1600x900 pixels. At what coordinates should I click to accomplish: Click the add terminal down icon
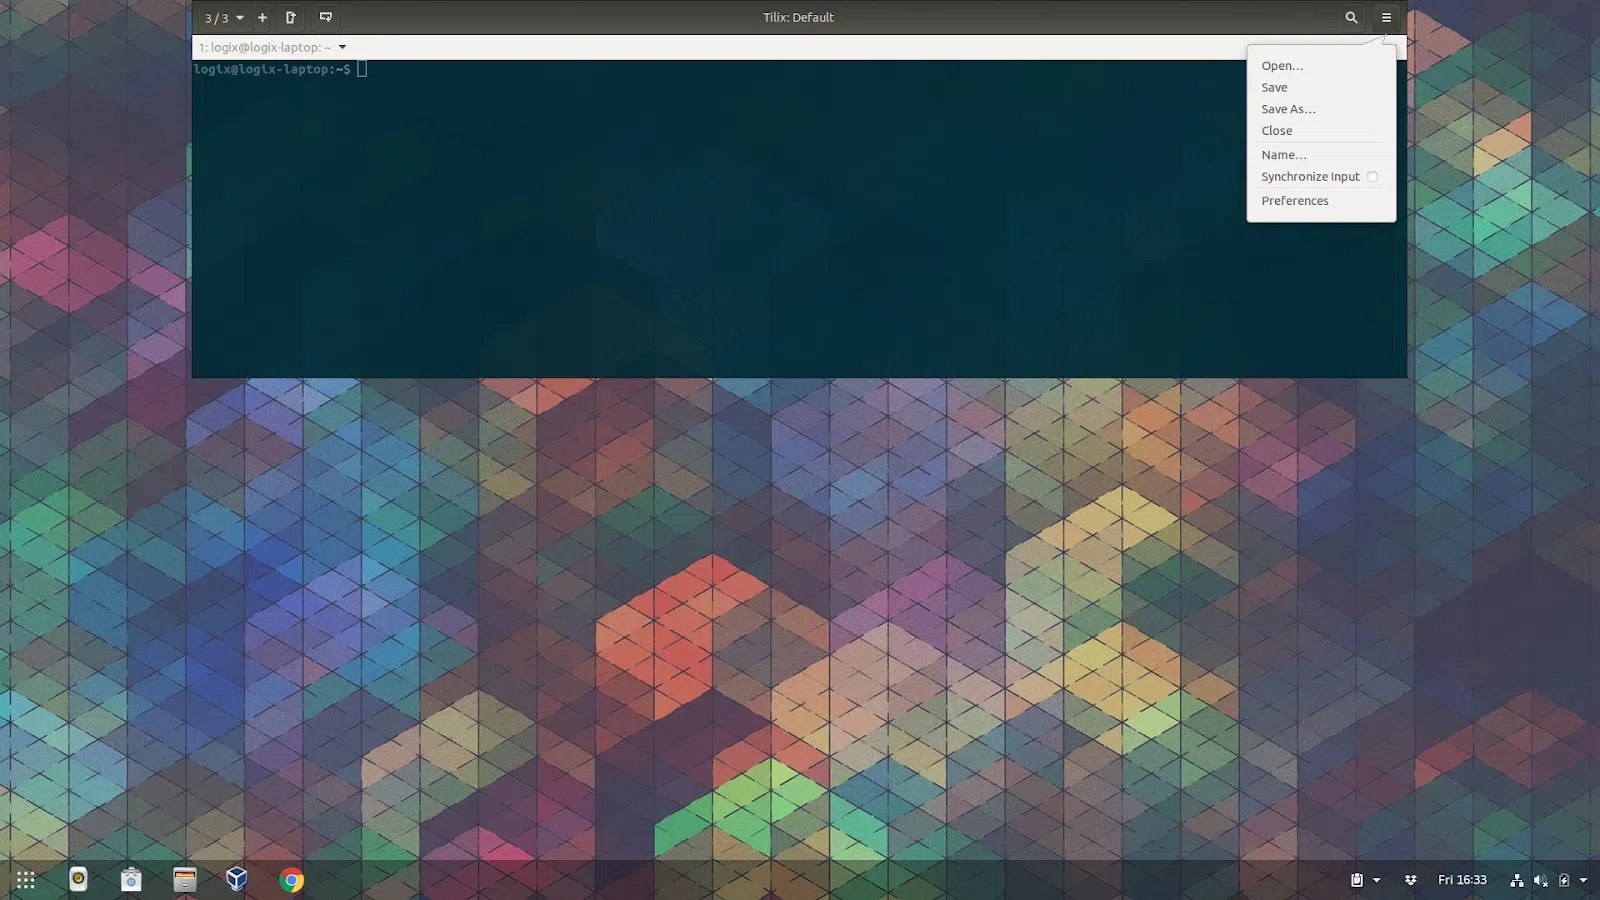point(325,17)
